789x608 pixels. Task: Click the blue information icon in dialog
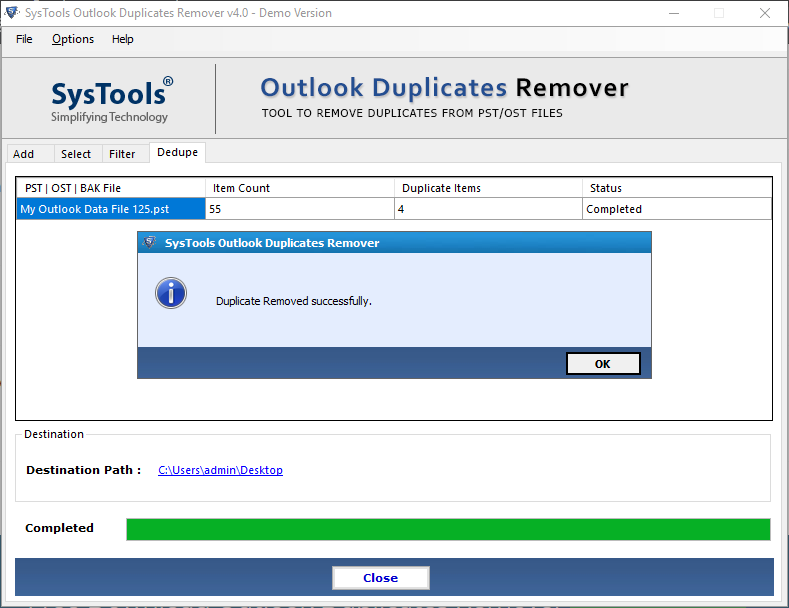pyautogui.click(x=171, y=293)
